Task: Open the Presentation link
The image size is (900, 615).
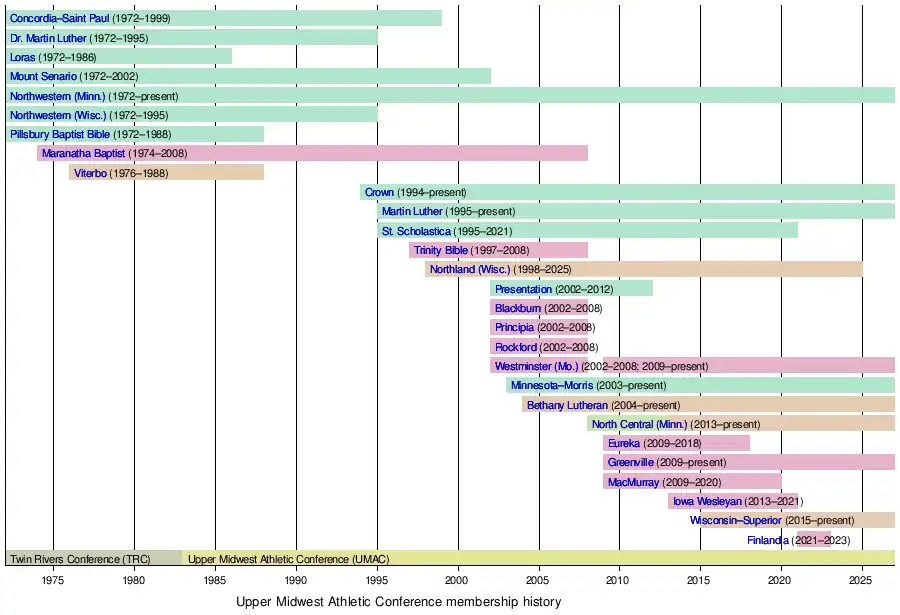Action: click(523, 289)
